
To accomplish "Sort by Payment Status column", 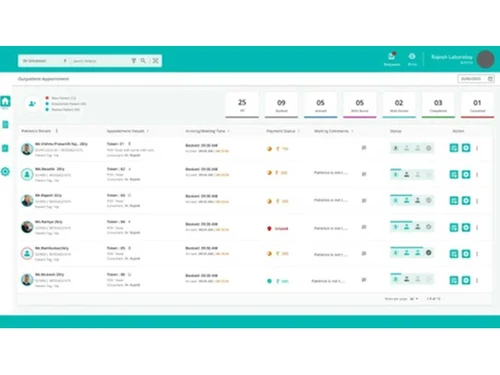I will click(299, 131).
